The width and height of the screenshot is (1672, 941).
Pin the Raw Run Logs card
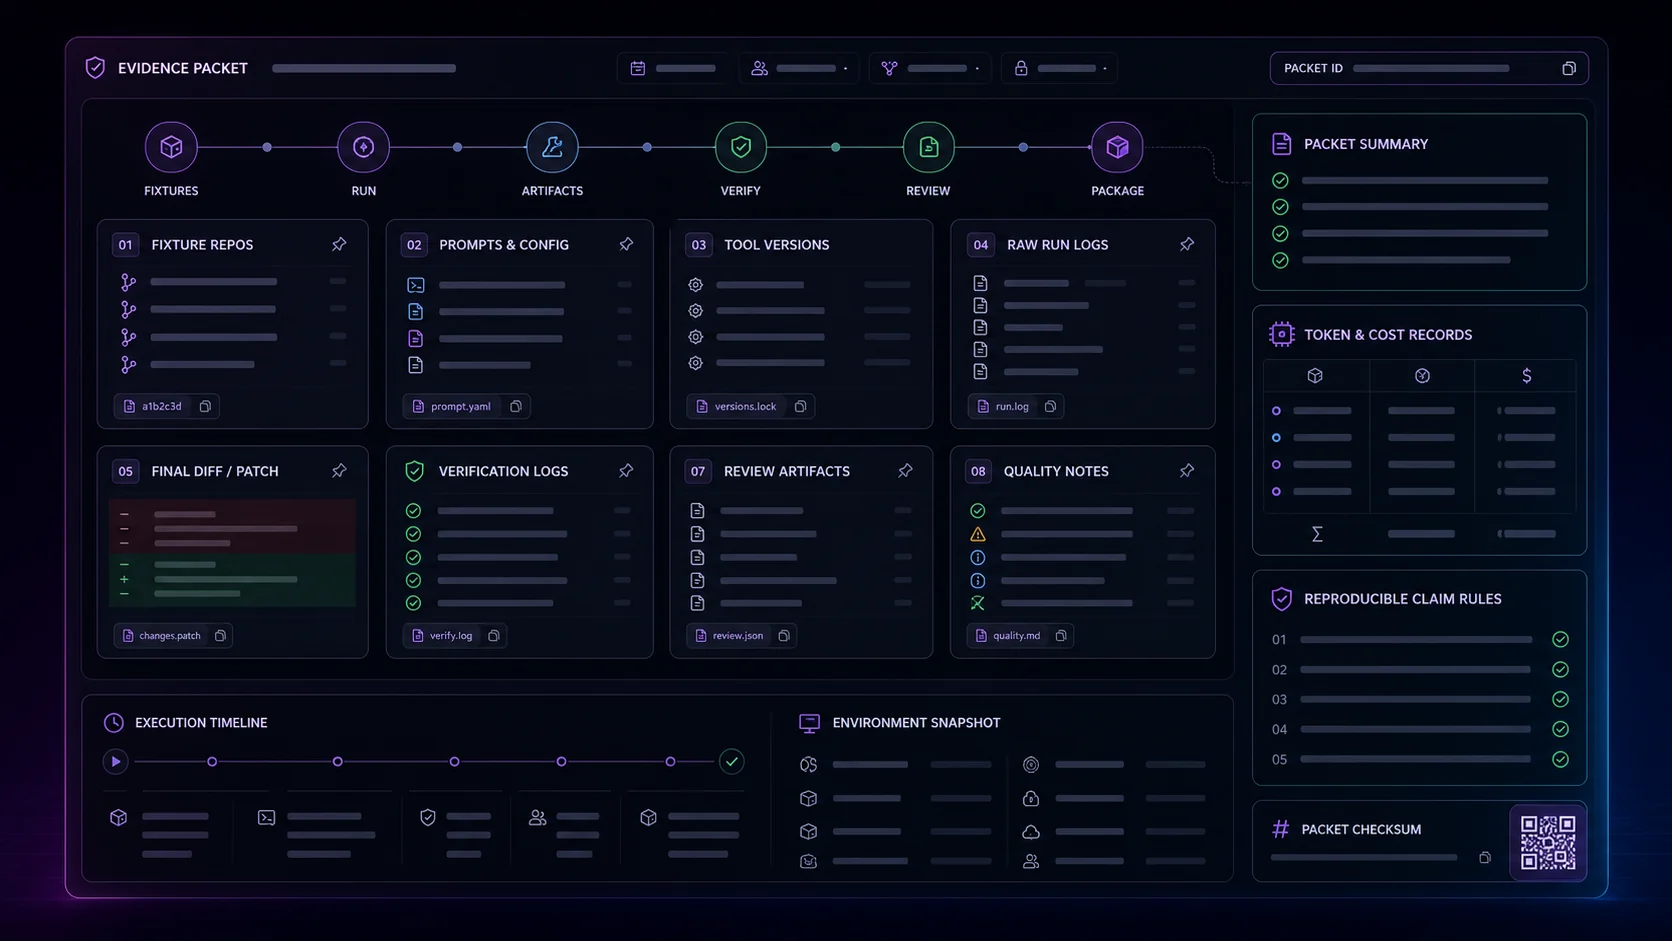click(1187, 244)
